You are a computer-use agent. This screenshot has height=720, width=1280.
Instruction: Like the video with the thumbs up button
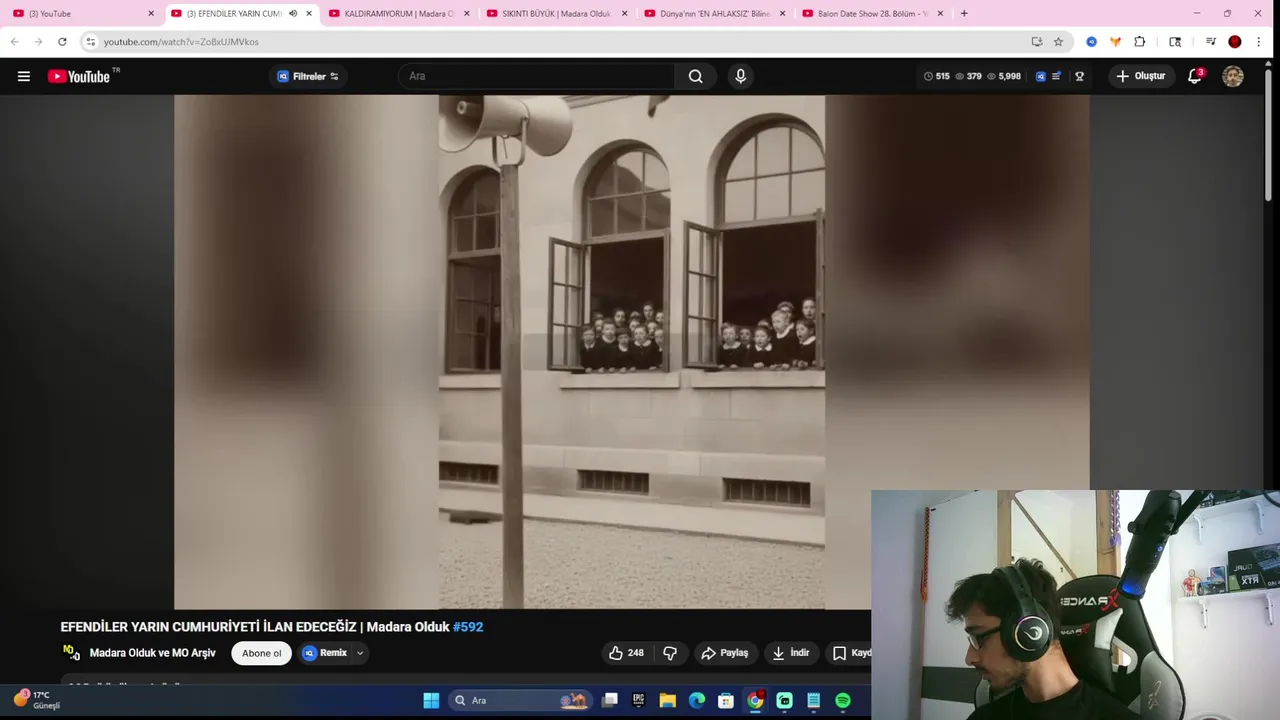coord(626,653)
